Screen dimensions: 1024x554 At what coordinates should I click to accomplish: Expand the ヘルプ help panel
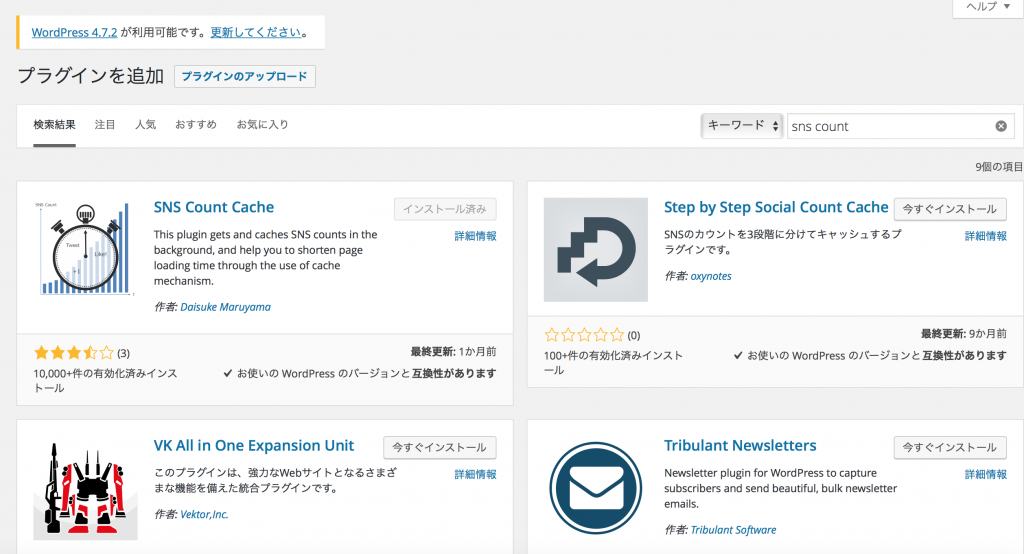pos(988,7)
